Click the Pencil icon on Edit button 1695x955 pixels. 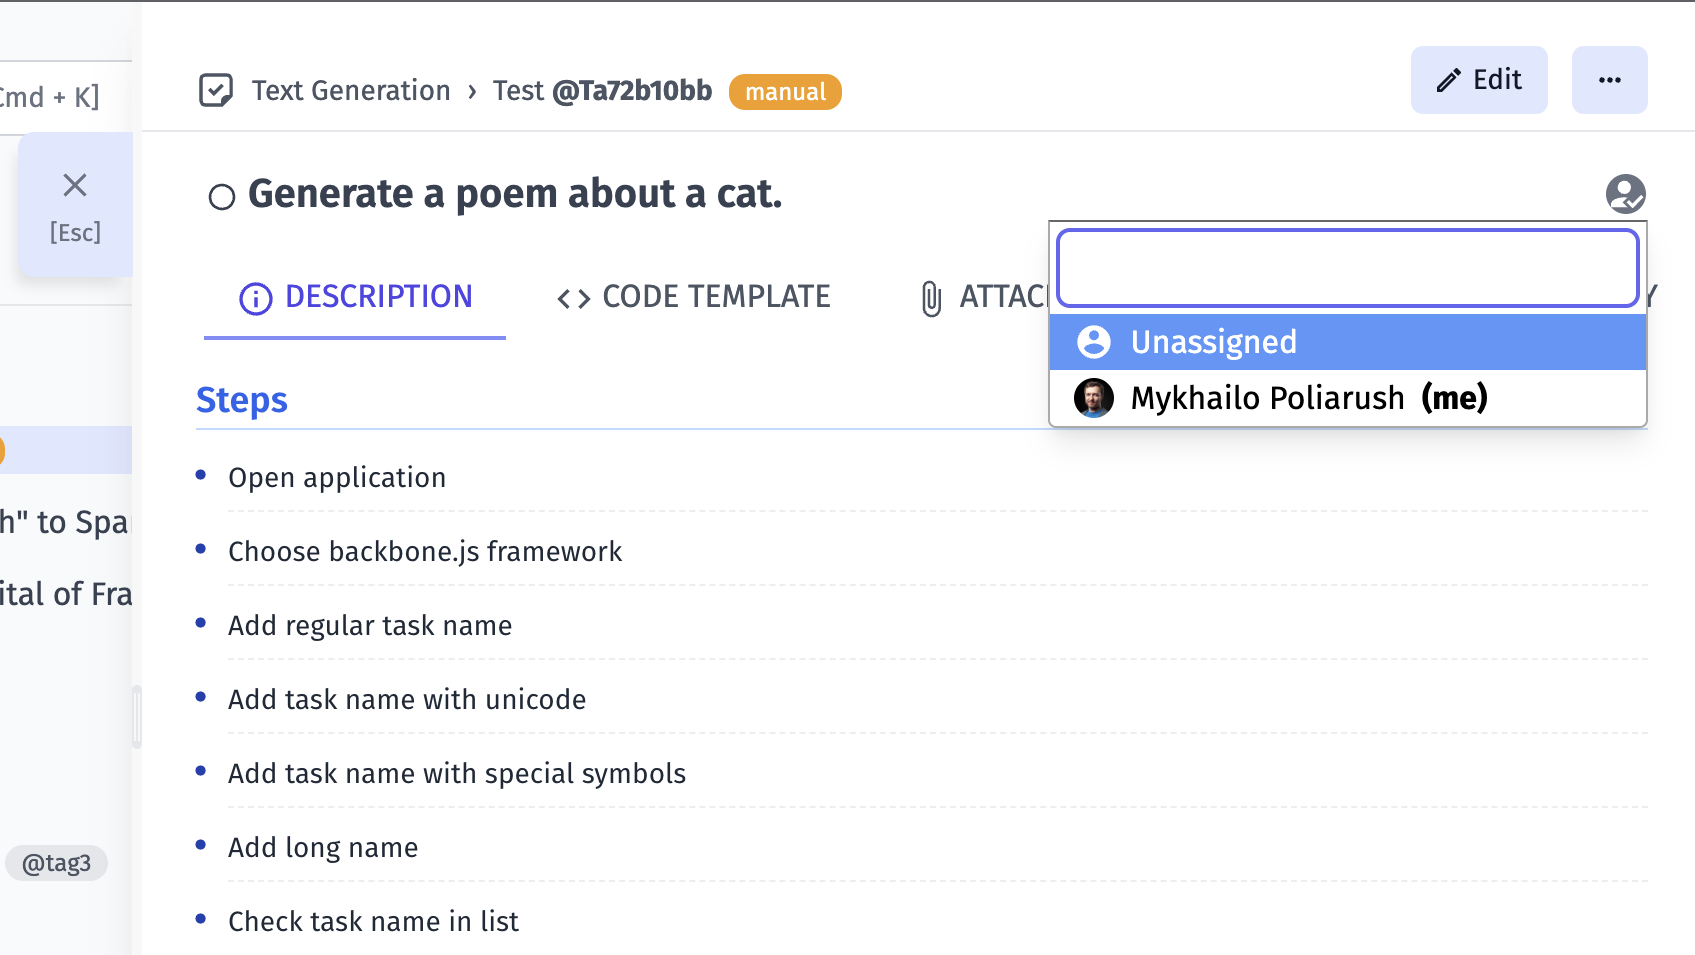(1449, 81)
